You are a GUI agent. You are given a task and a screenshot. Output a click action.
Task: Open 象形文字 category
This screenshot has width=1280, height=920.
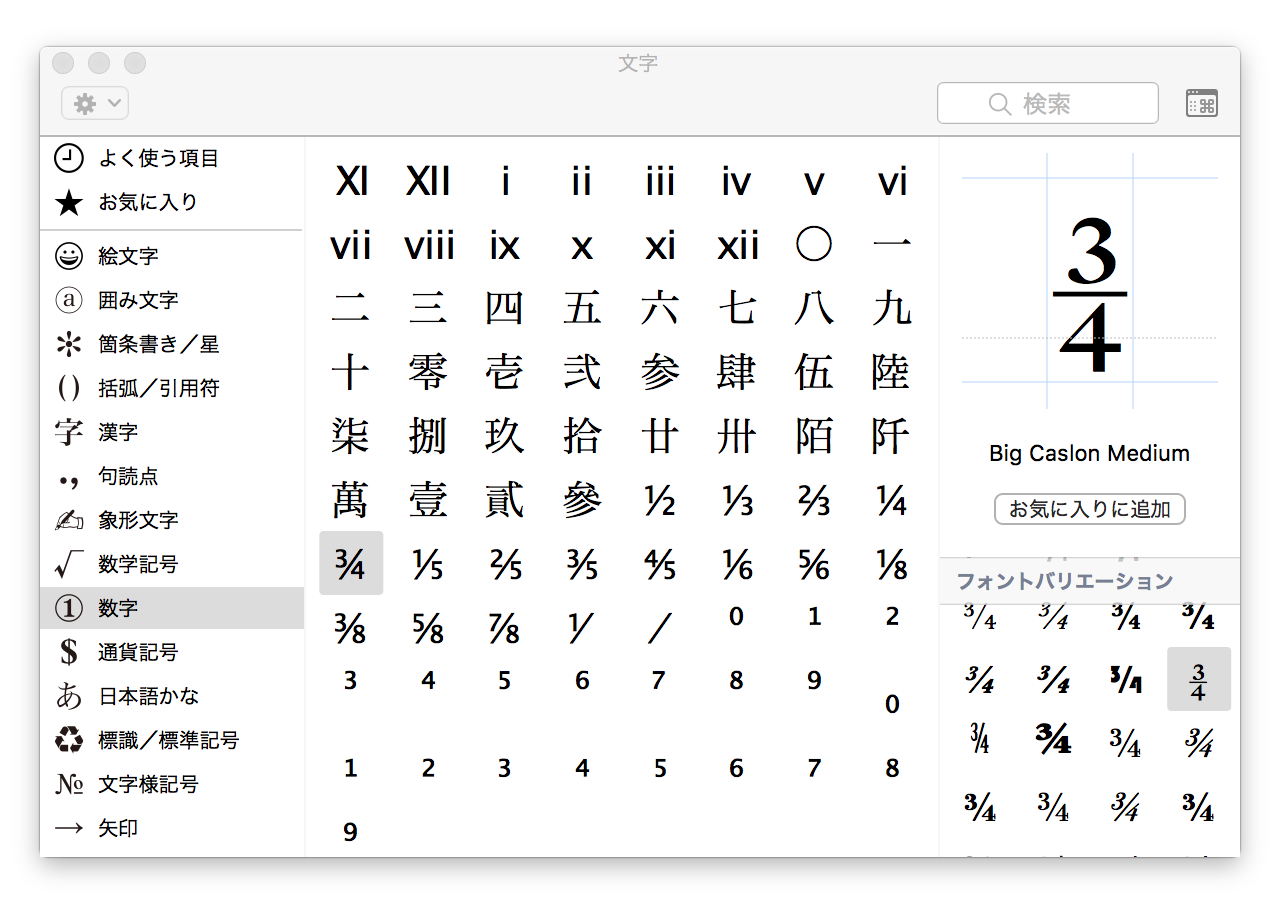[x=172, y=520]
